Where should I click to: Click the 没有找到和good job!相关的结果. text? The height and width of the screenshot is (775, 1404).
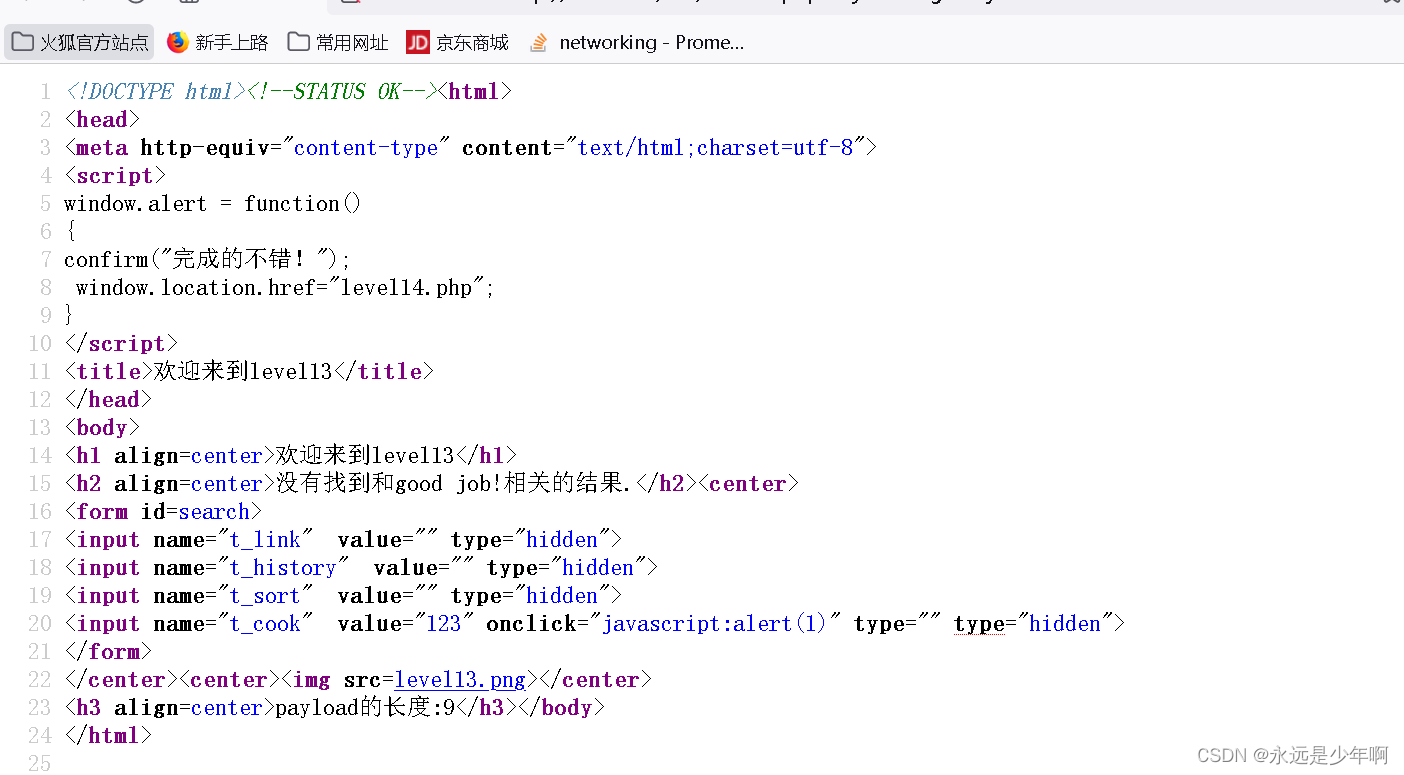point(454,484)
